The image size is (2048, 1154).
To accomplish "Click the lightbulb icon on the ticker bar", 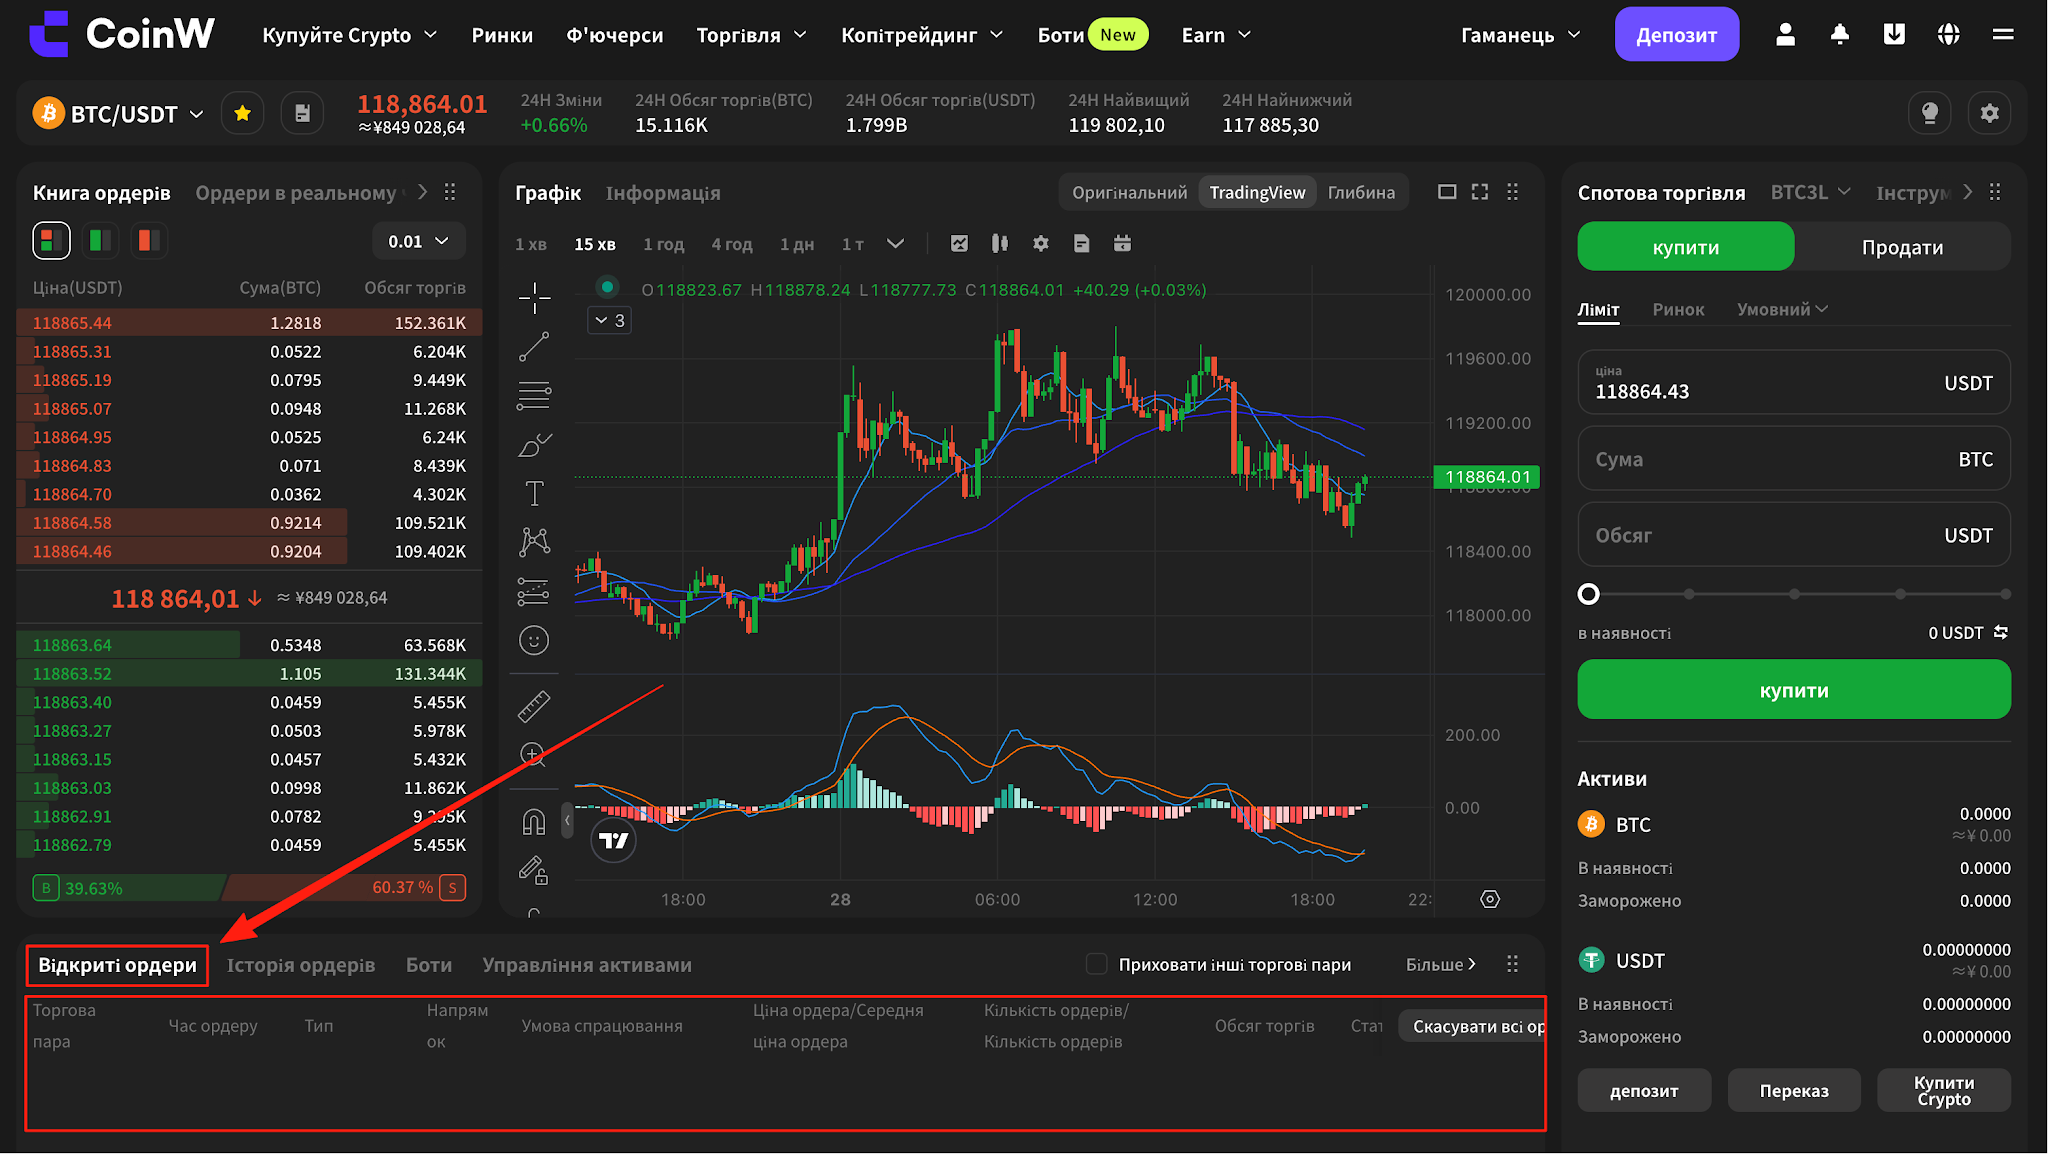I will click(1930, 113).
